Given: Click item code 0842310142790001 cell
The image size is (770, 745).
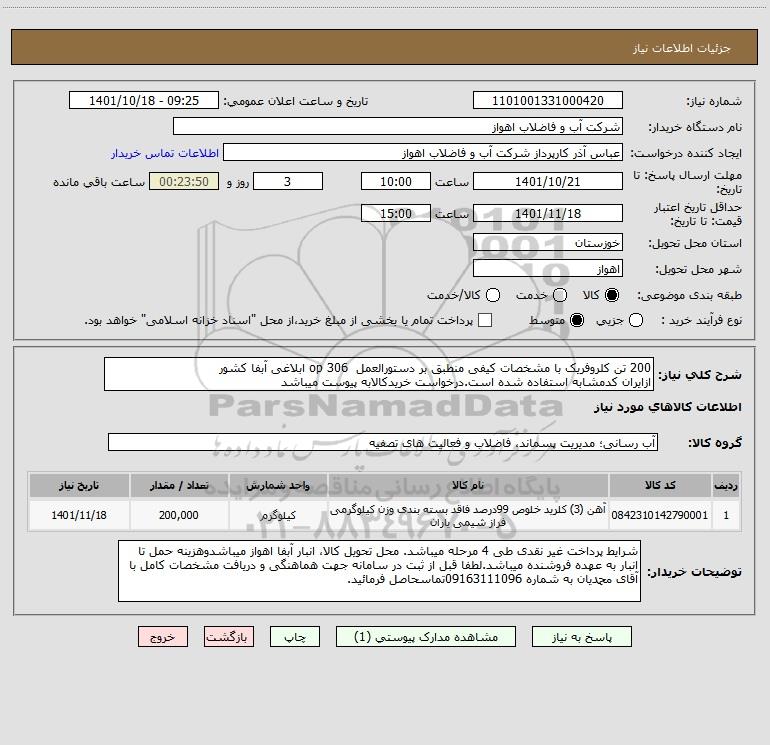Looking at the screenshot, I should pos(660,515).
